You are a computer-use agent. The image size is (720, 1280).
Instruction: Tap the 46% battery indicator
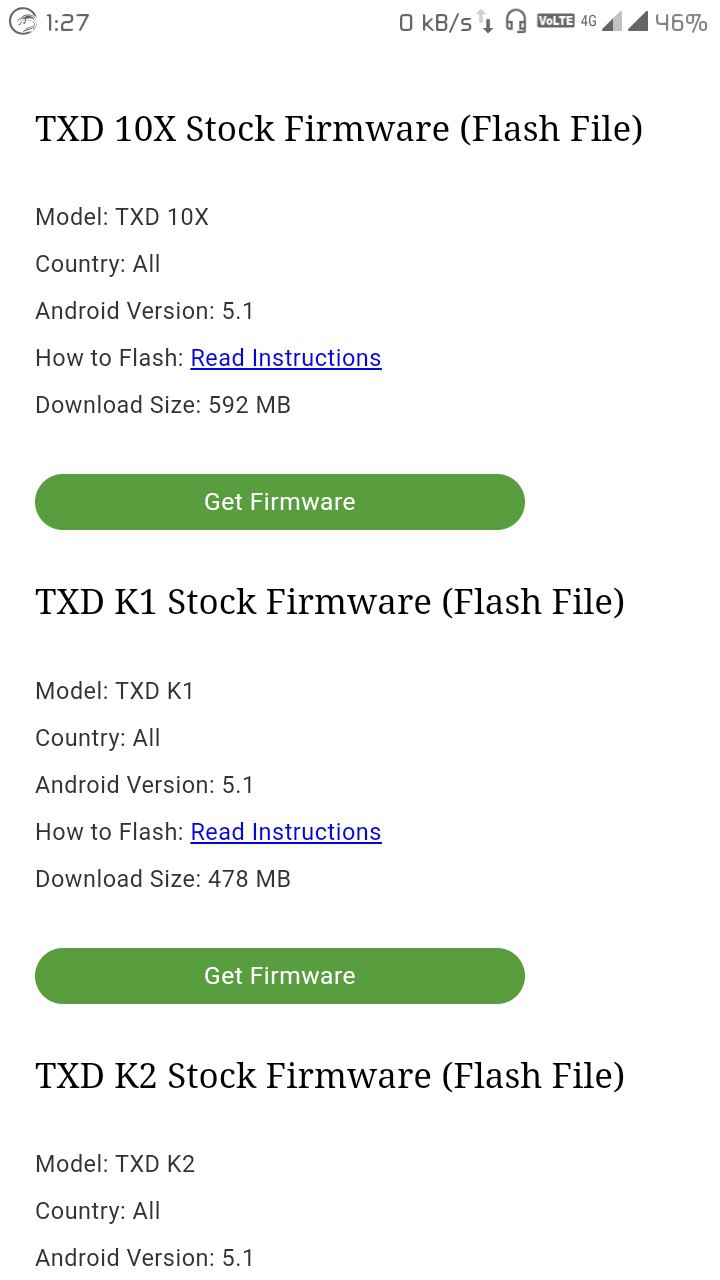tap(681, 22)
